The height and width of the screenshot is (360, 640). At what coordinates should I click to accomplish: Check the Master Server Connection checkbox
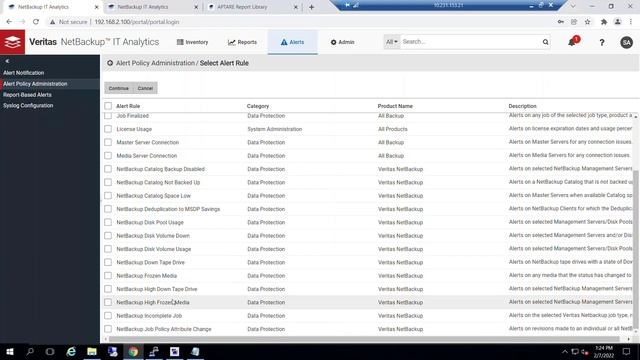(x=108, y=142)
